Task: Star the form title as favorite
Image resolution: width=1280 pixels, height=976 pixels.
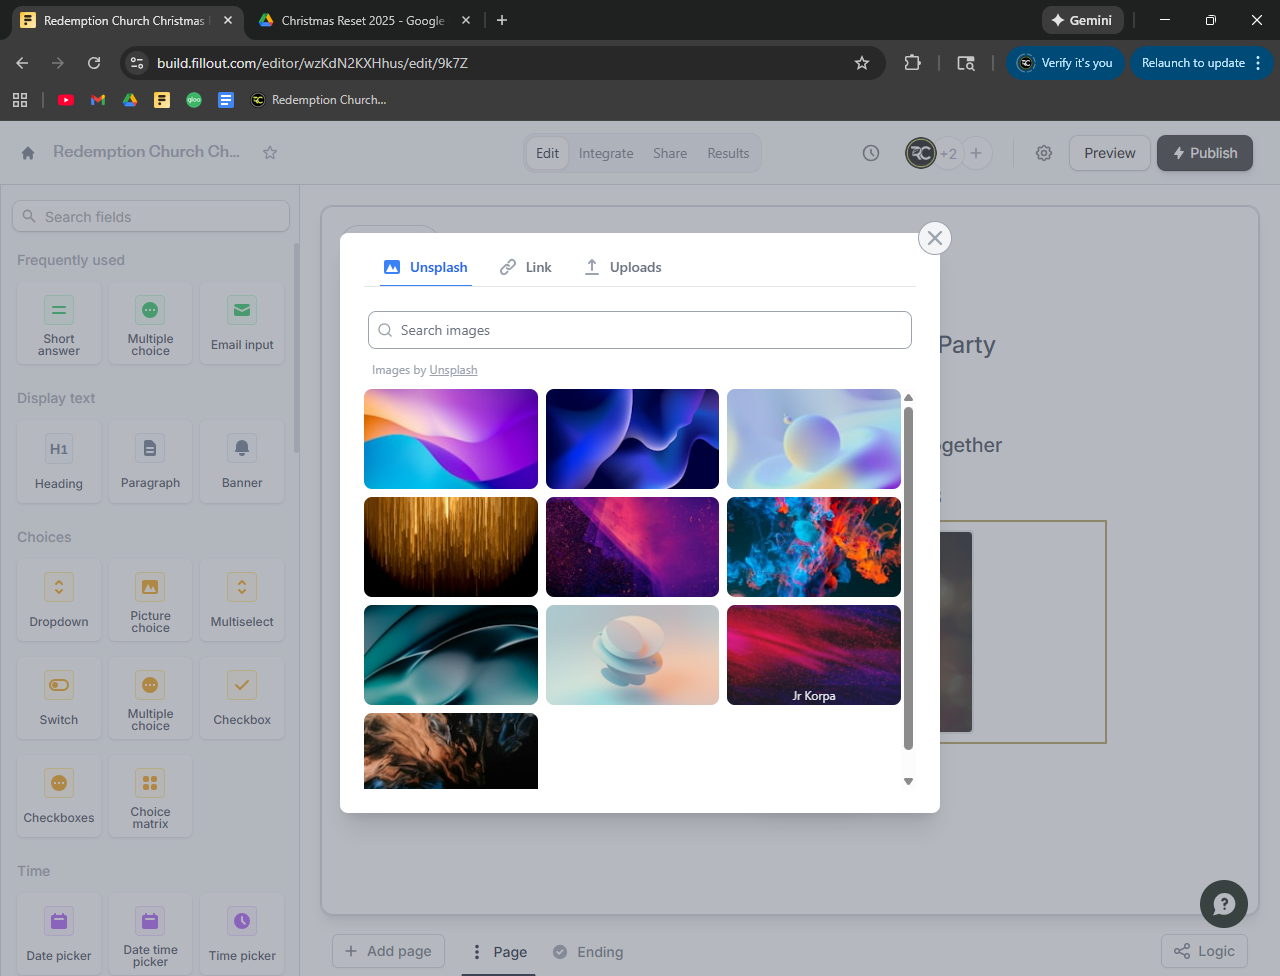Action: point(270,153)
